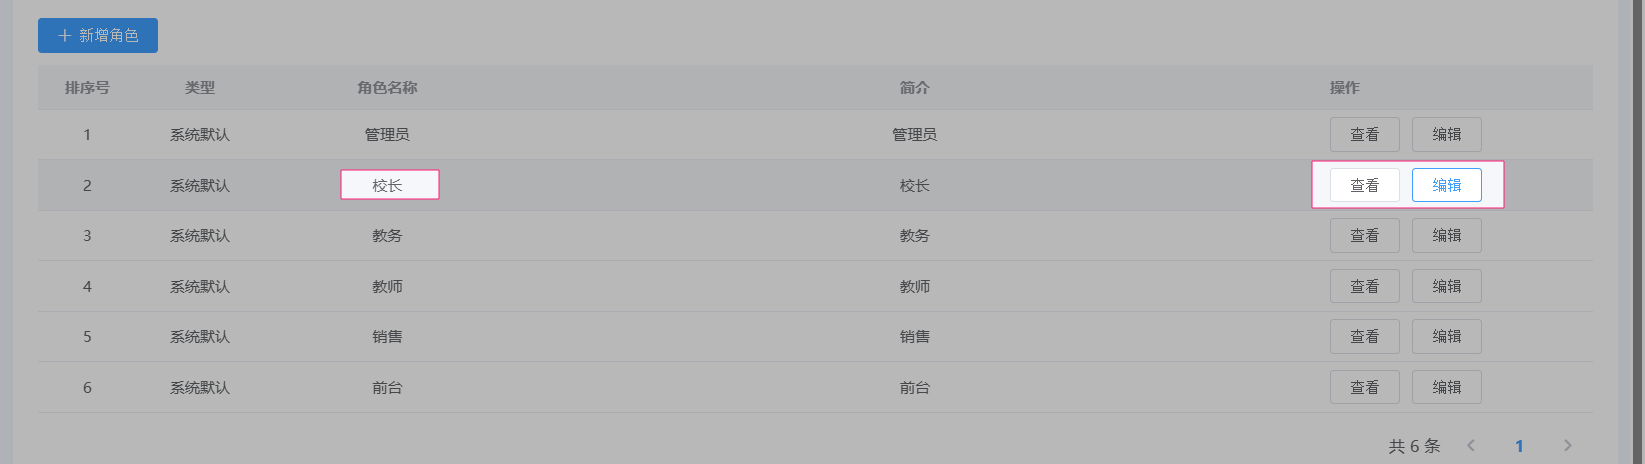This screenshot has width=1645, height=464.
Task: Click 查看 in the 销售 row
Action: point(1364,337)
